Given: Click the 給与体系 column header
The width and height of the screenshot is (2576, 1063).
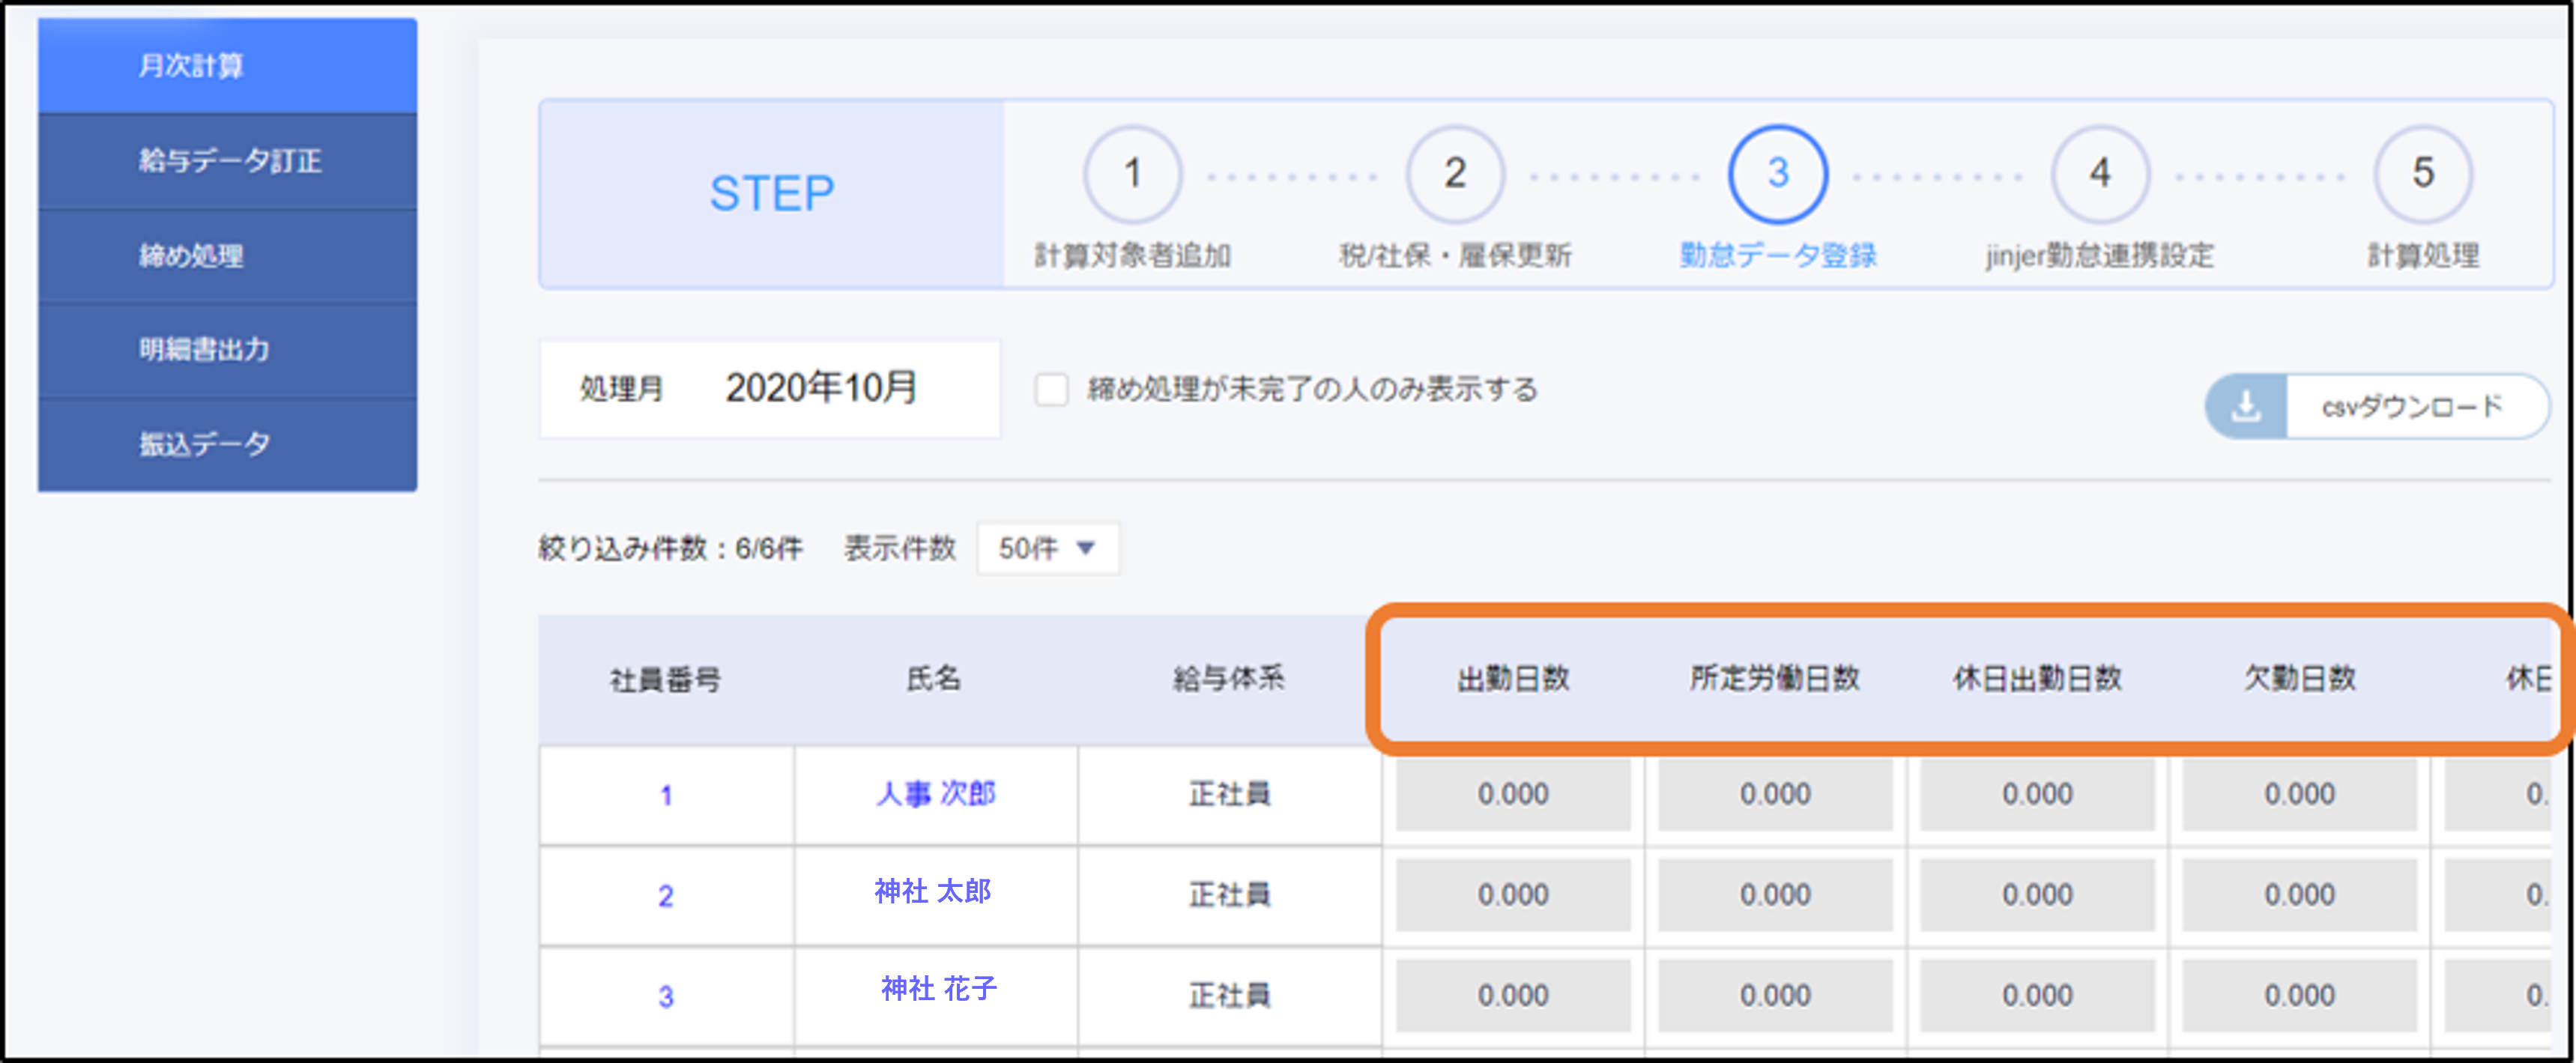Looking at the screenshot, I should (1229, 679).
